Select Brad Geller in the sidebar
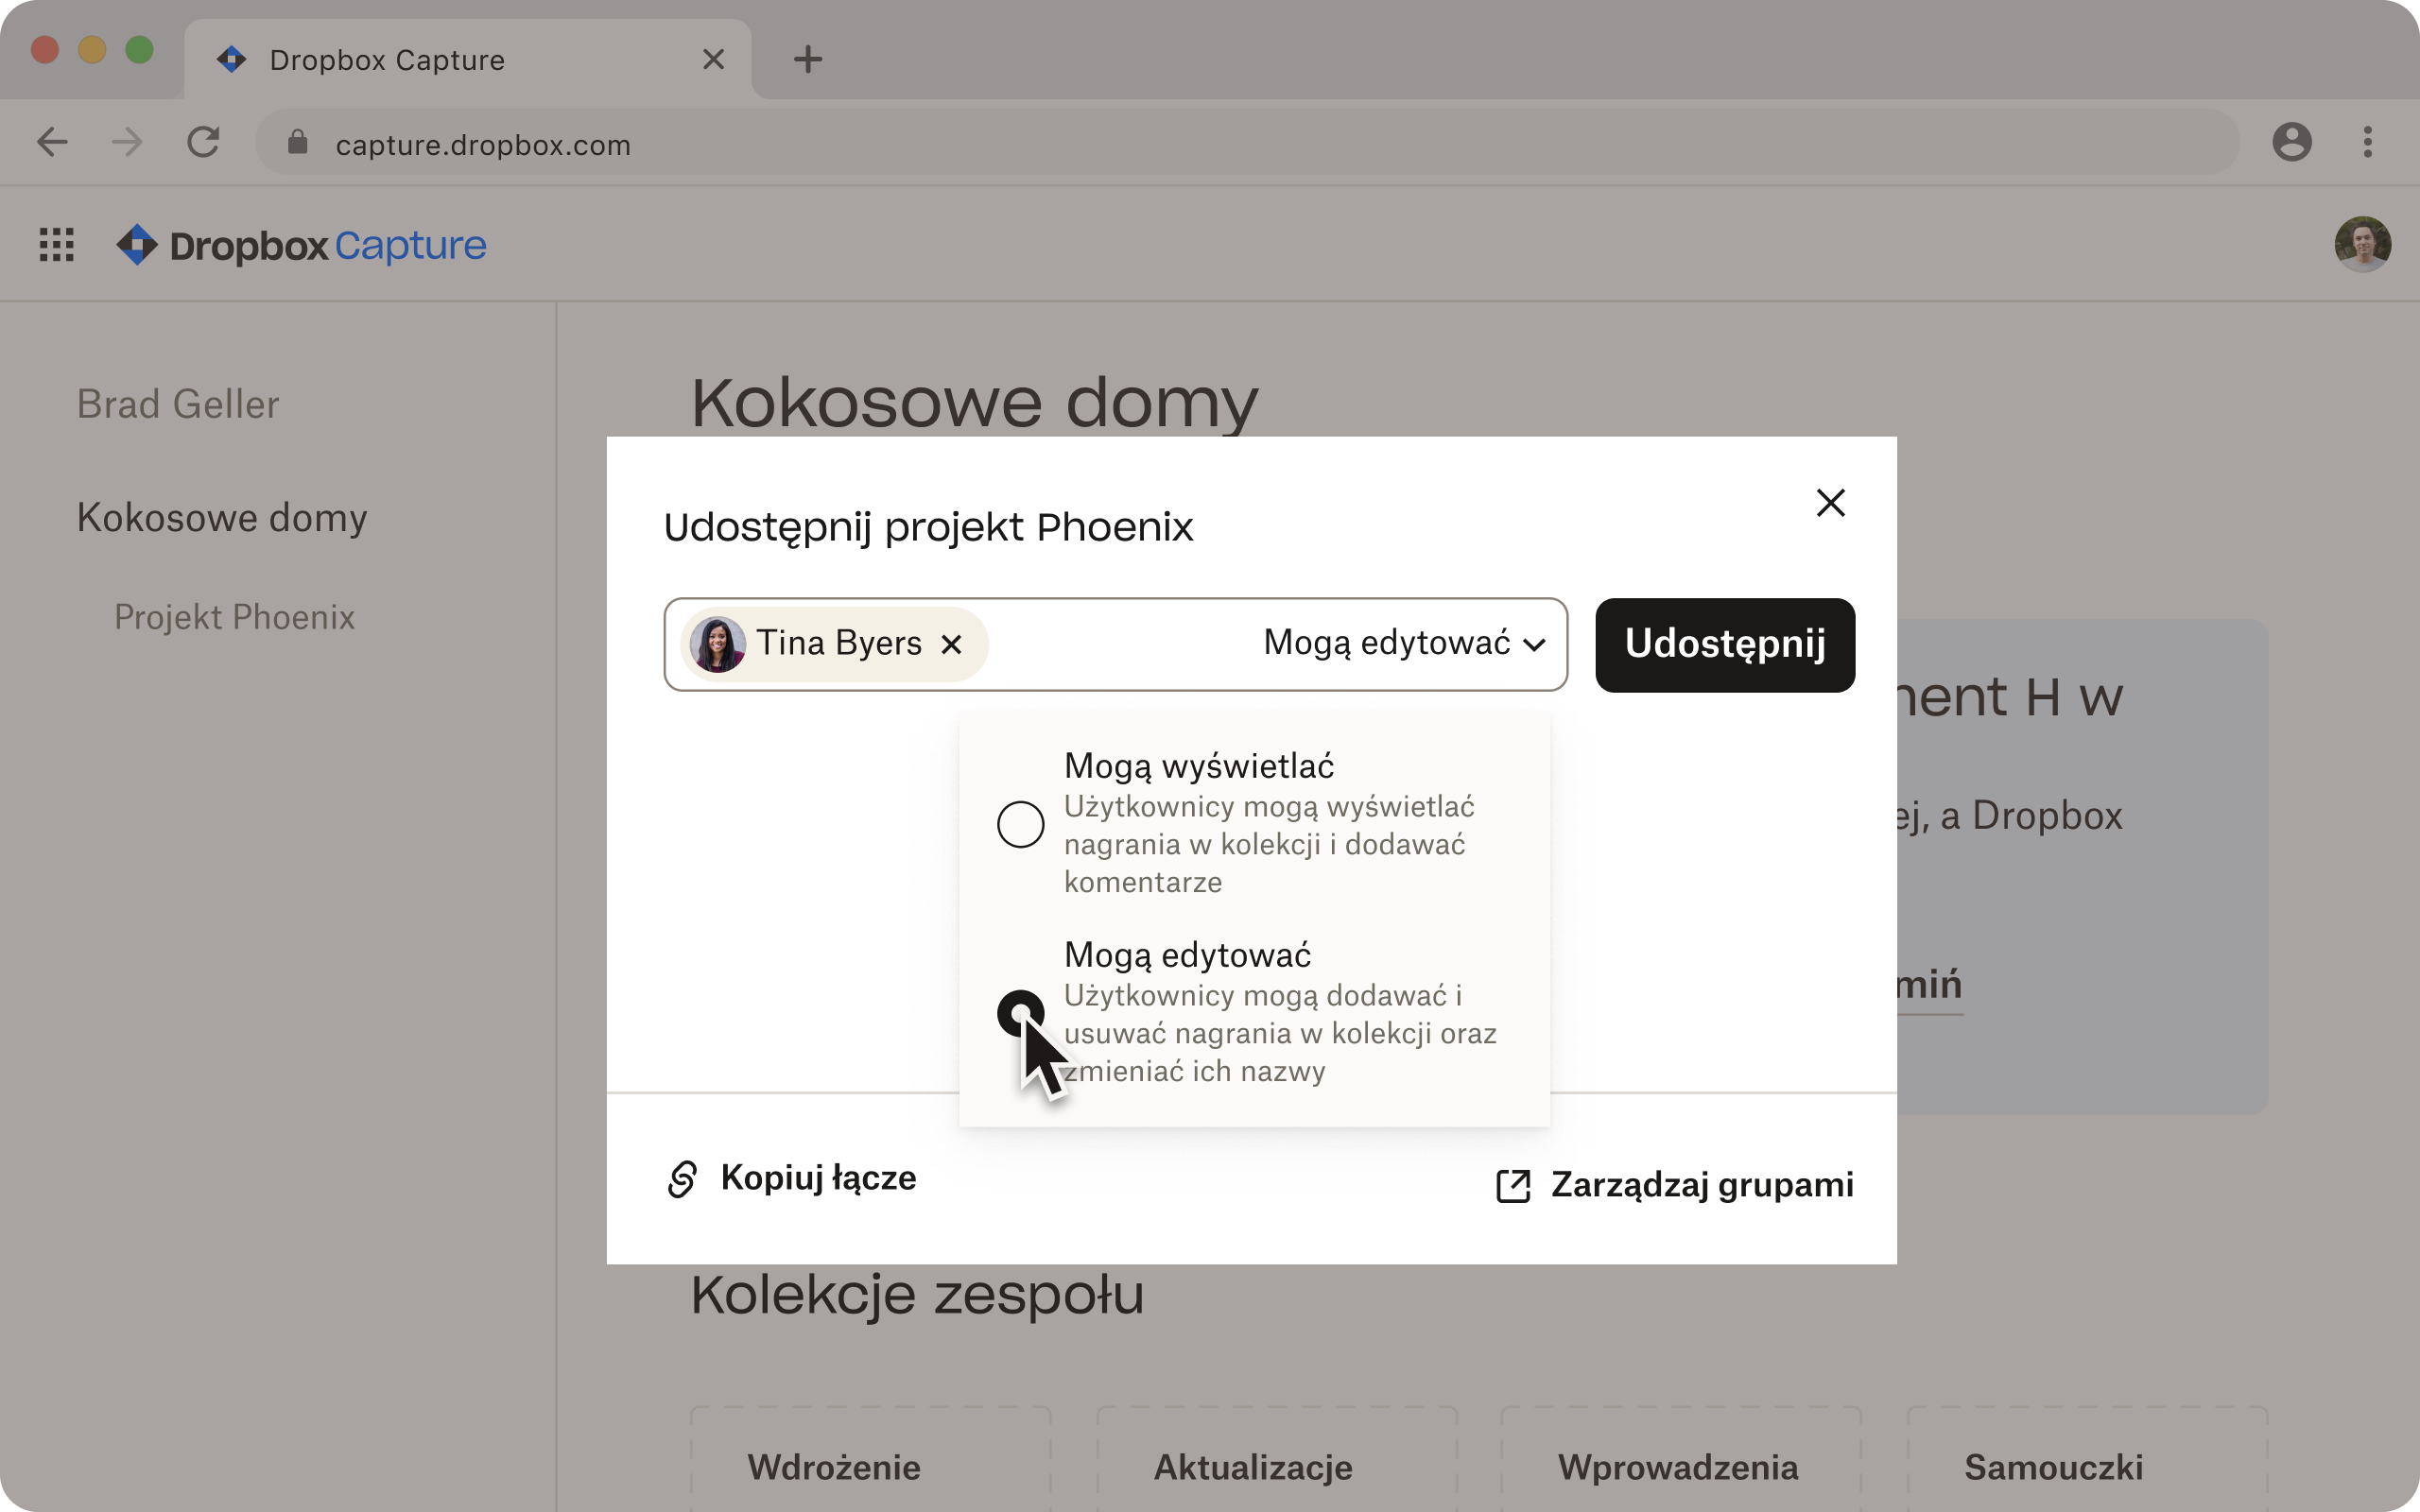 178,405
